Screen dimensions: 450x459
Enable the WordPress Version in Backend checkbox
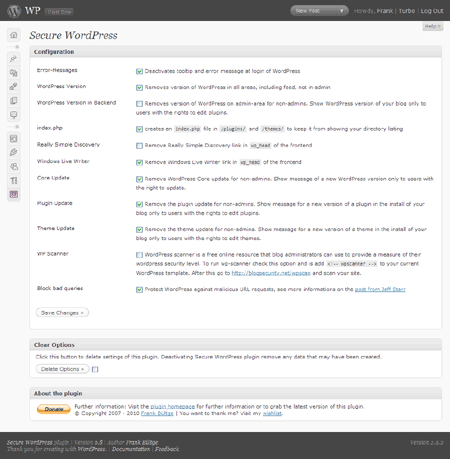[x=139, y=104]
